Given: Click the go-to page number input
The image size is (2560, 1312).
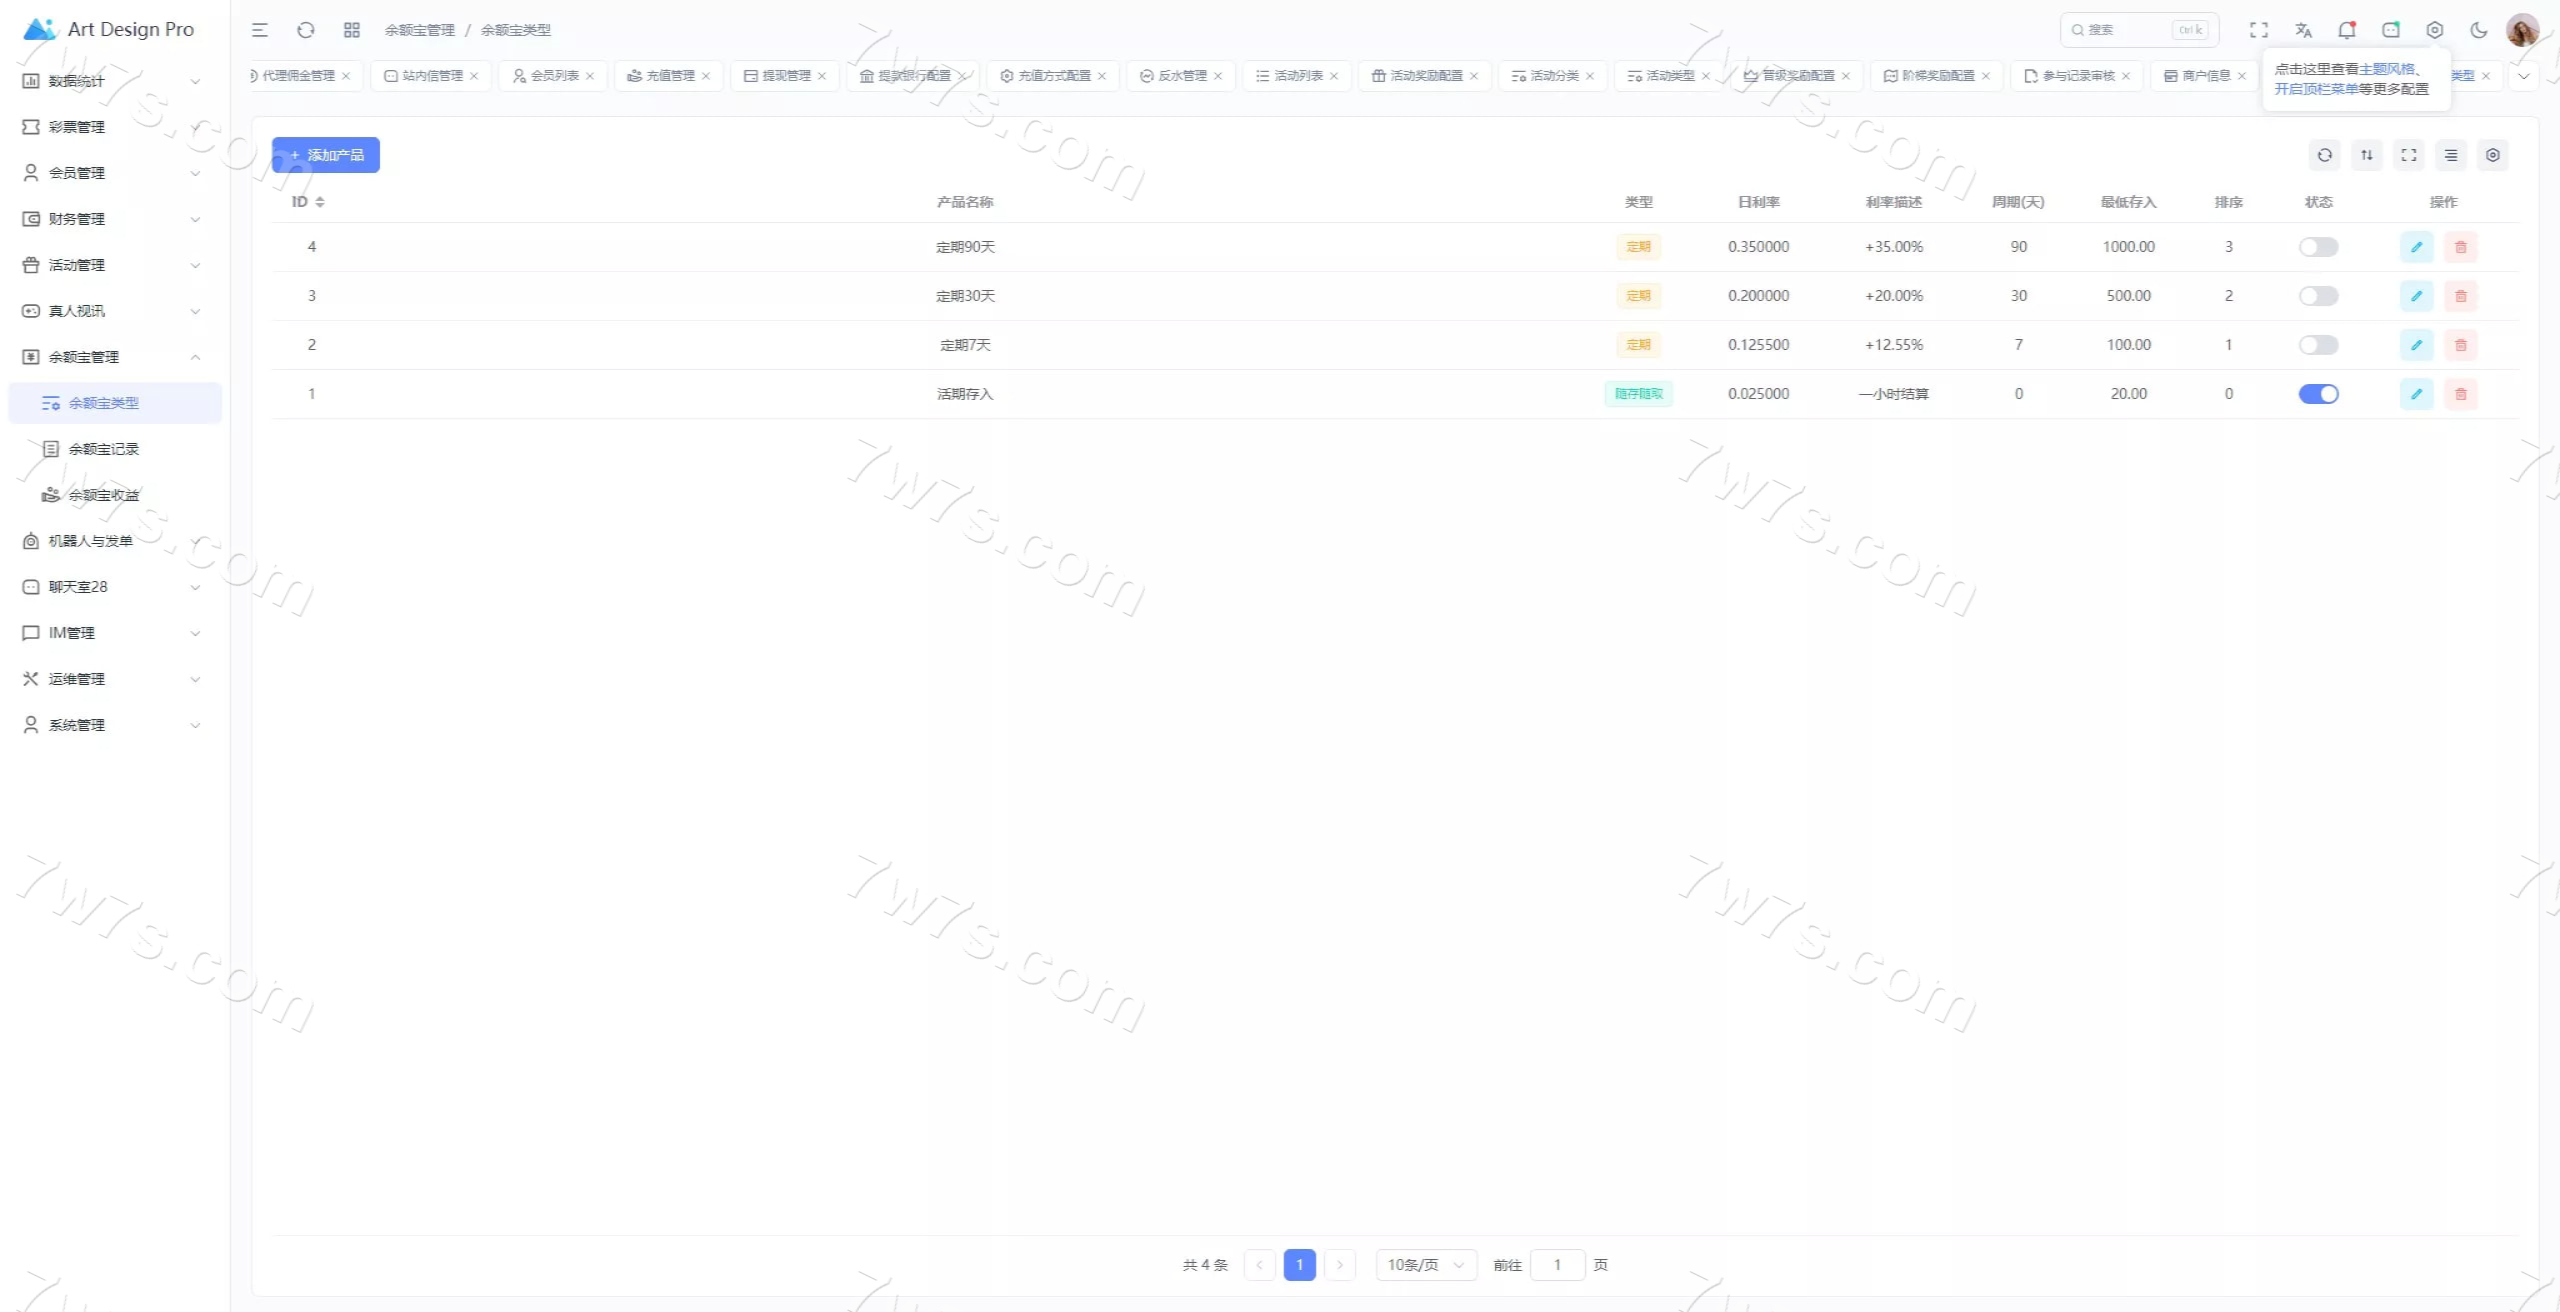Looking at the screenshot, I should [x=1557, y=1265].
